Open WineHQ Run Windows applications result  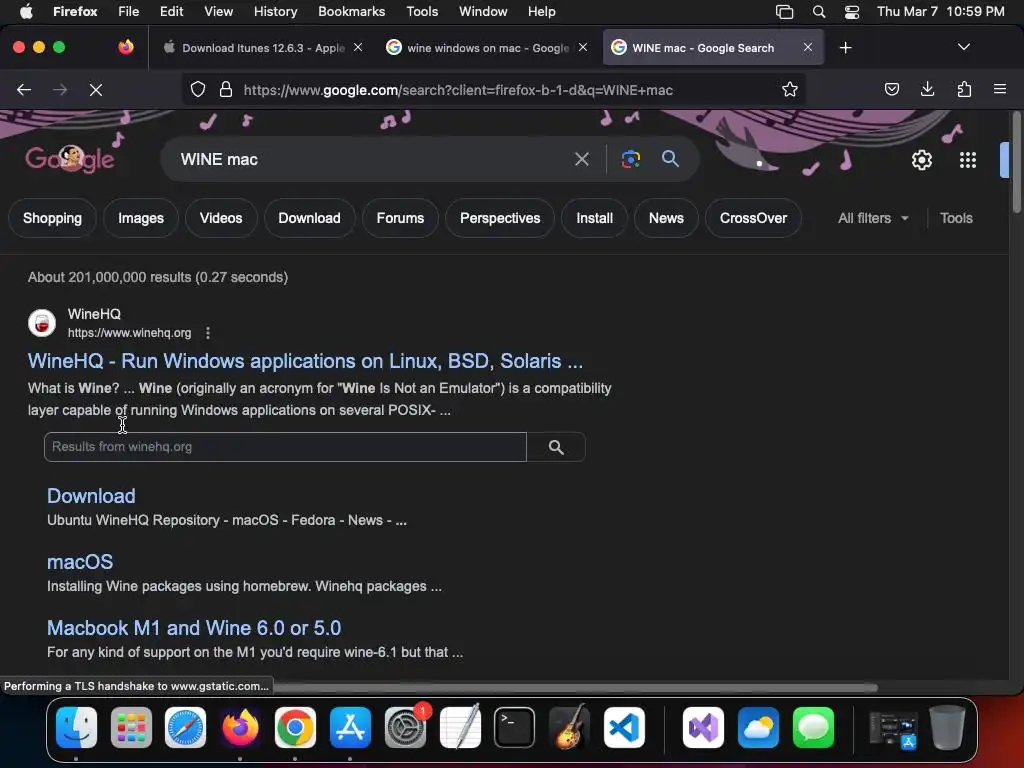(305, 361)
